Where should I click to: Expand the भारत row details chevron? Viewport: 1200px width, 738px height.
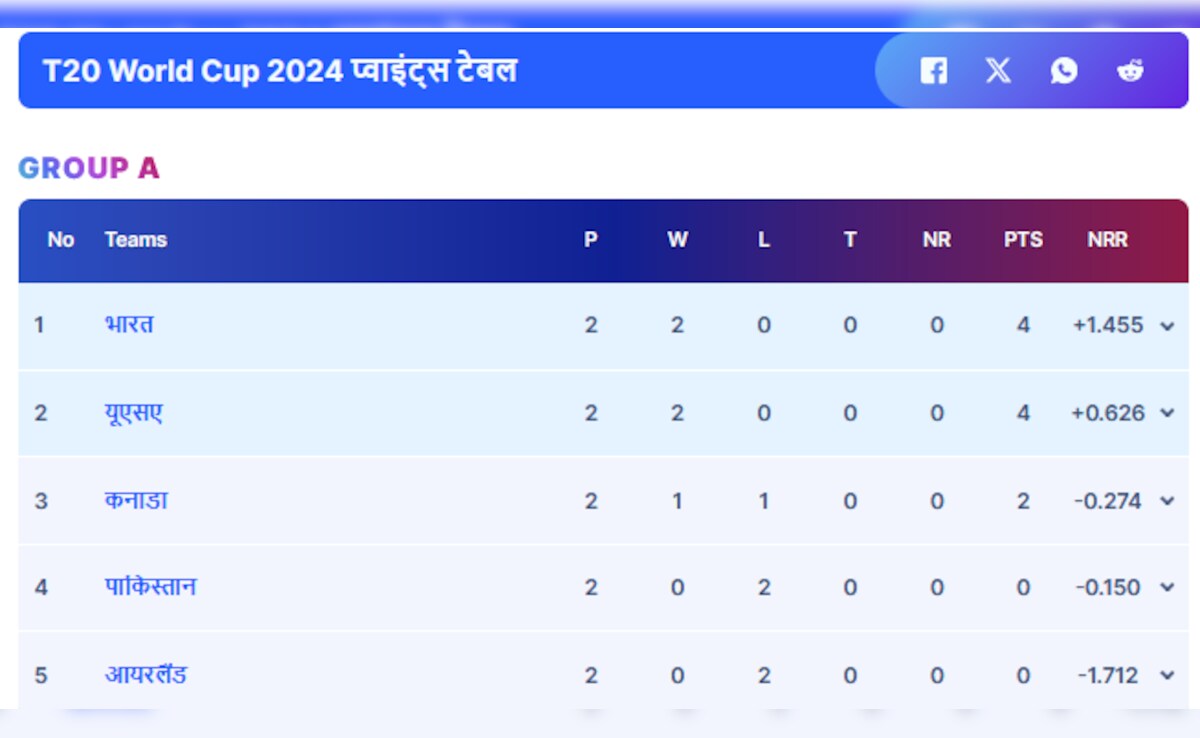coord(1167,326)
